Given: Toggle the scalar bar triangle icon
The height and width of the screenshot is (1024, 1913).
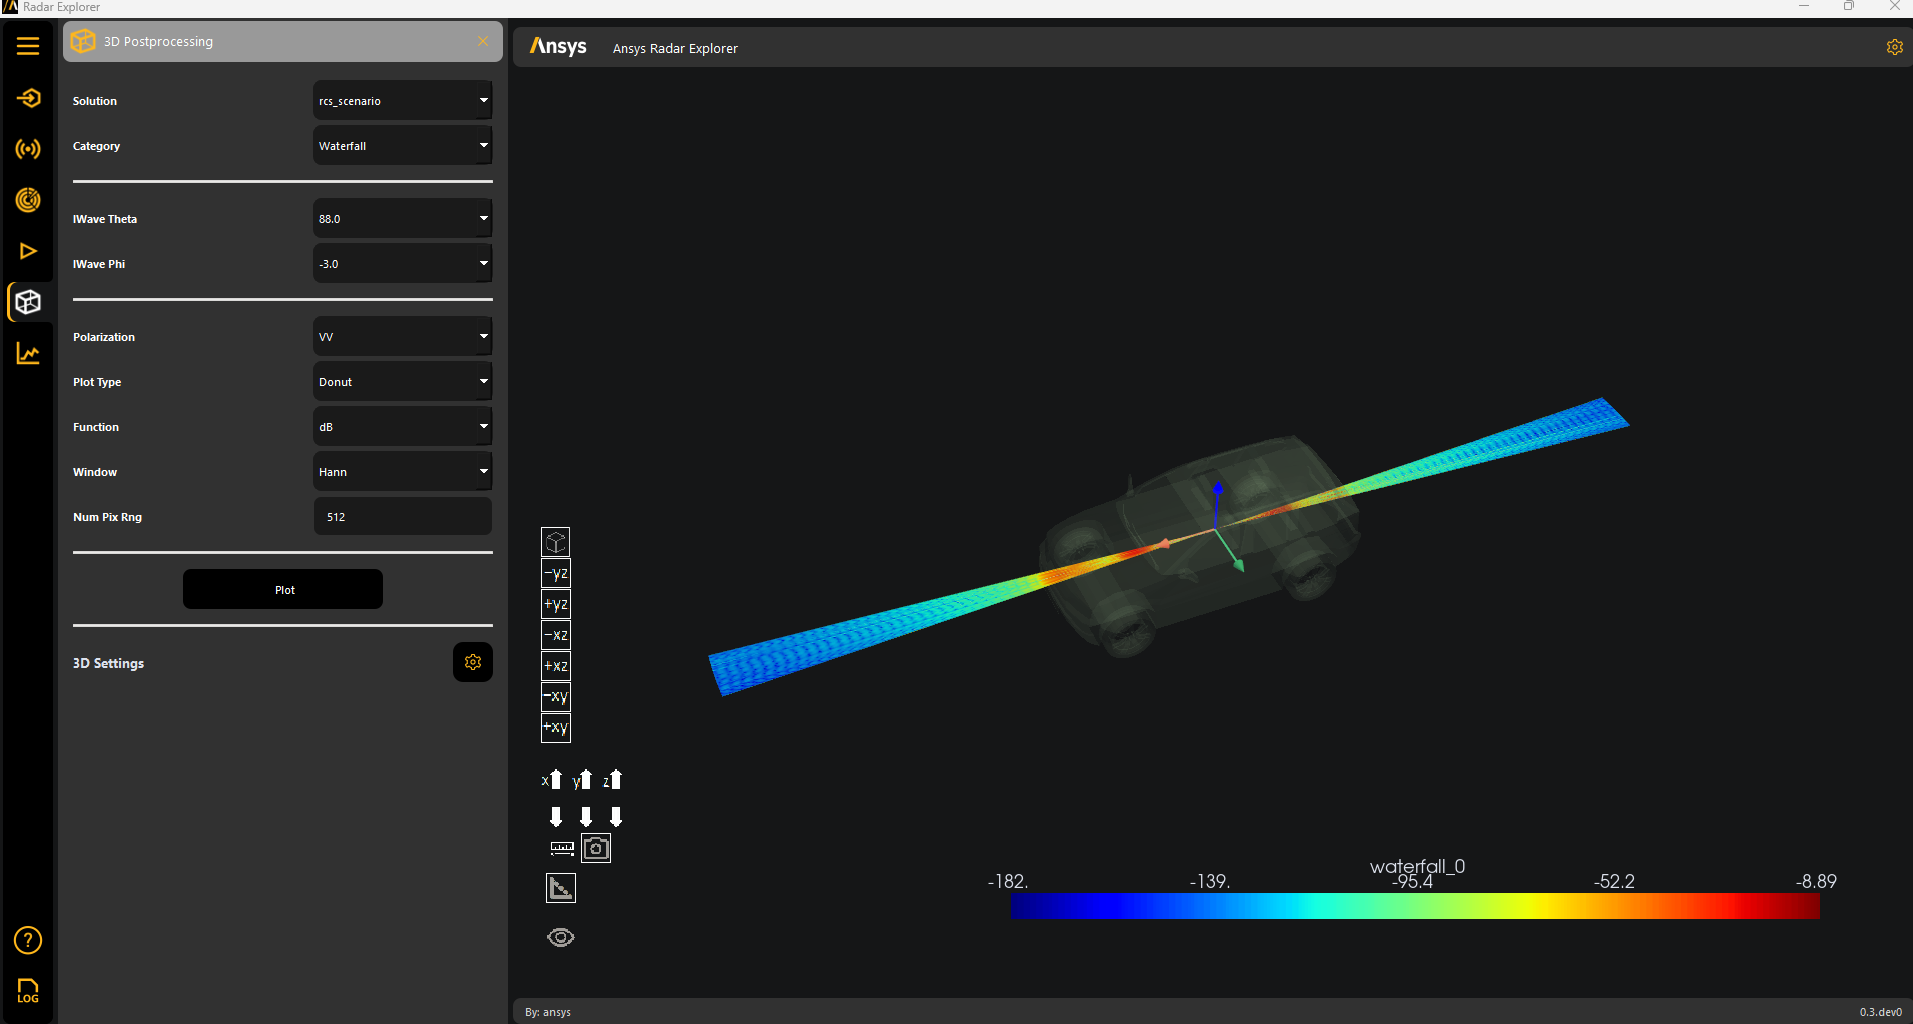Looking at the screenshot, I should [561, 888].
